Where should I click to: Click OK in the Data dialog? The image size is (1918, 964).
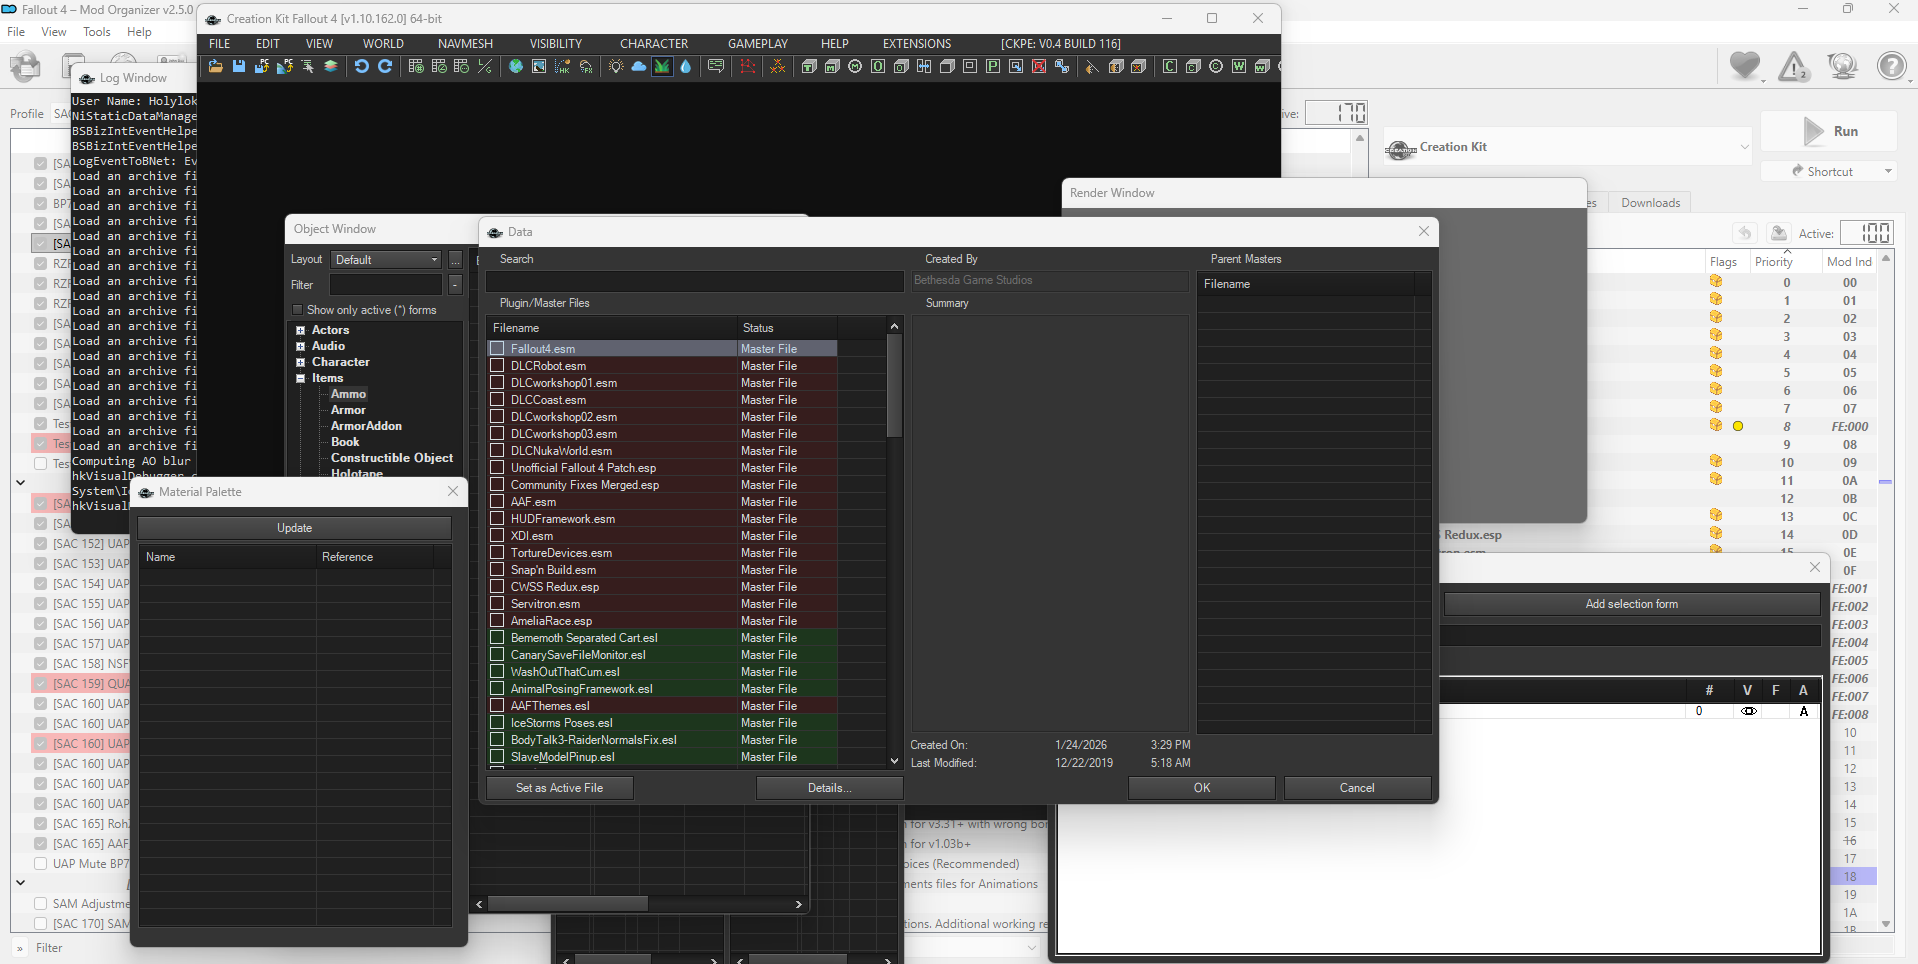[x=1202, y=788]
